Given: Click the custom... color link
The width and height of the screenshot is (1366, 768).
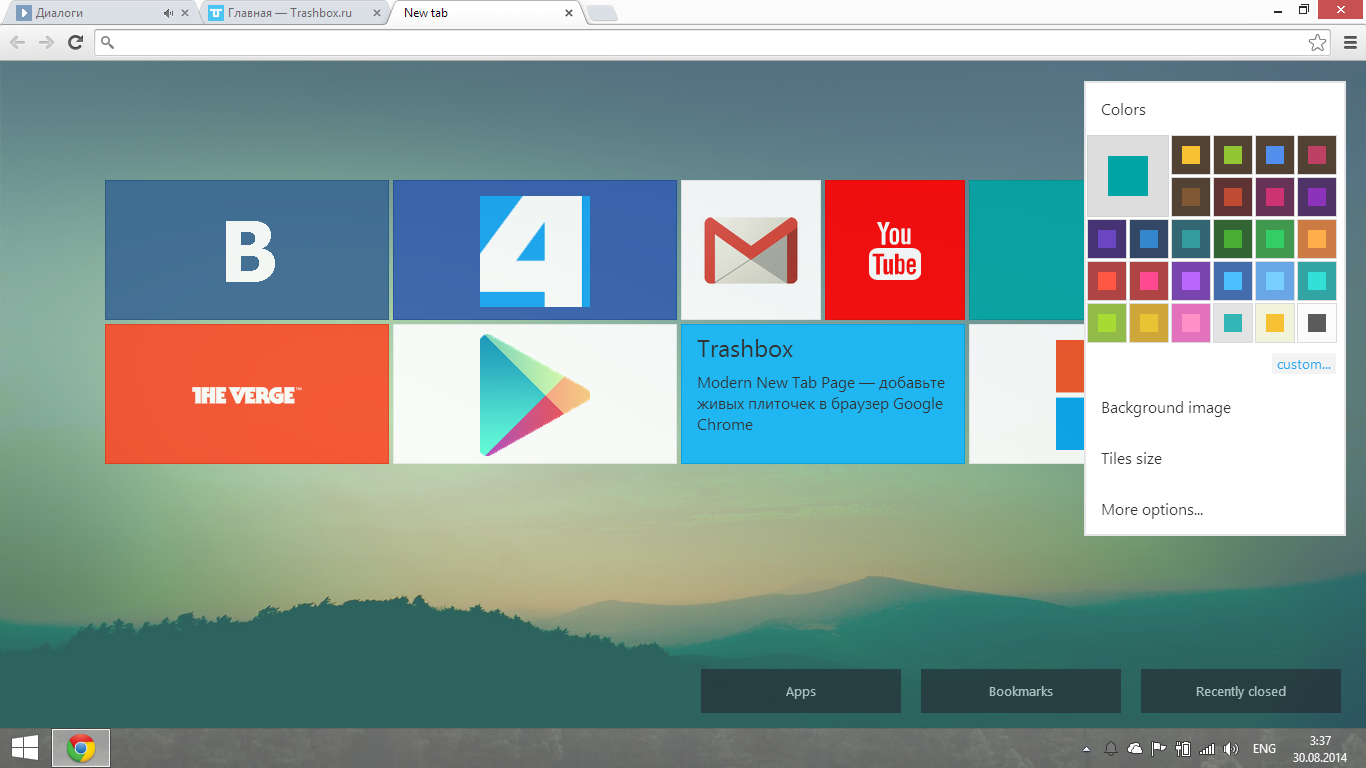Looking at the screenshot, I should (x=1304, y=364).
